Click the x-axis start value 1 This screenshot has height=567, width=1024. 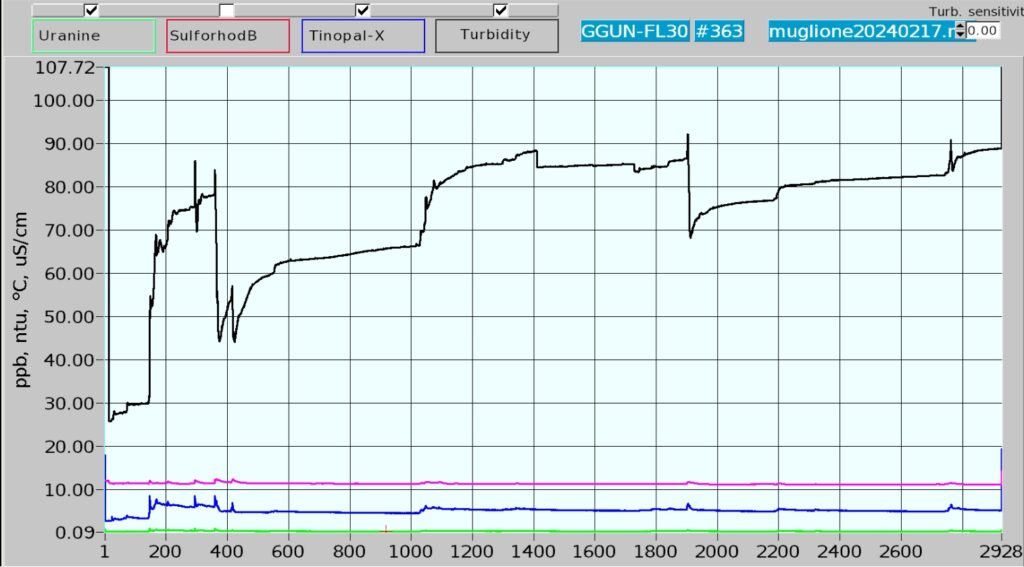point(105,551)
